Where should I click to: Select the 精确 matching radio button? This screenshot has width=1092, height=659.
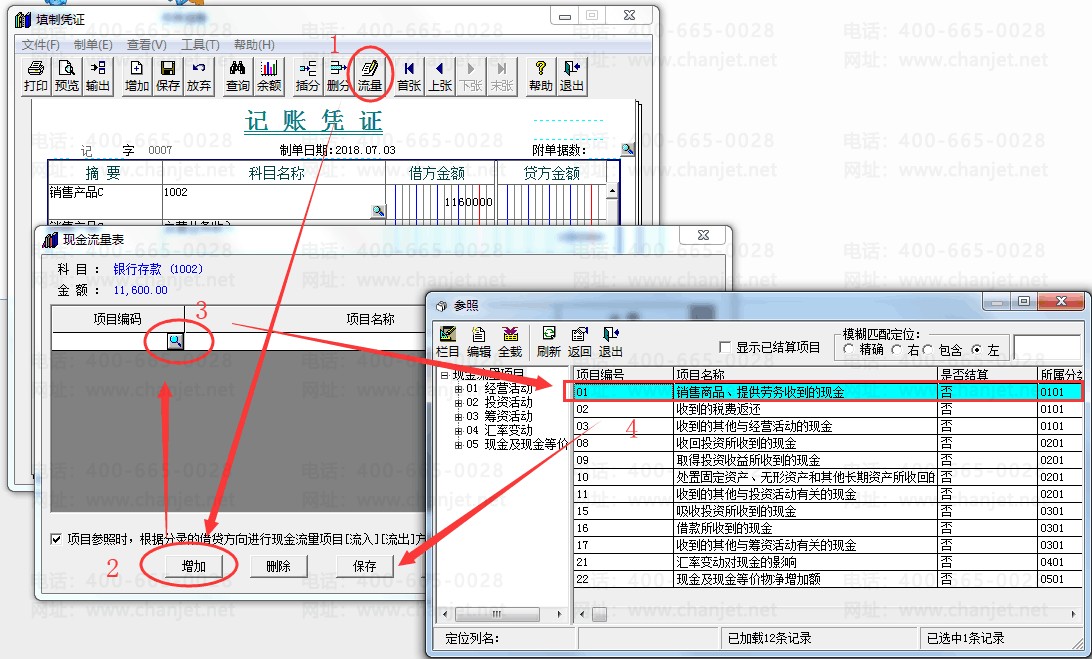tap(848, 349)
